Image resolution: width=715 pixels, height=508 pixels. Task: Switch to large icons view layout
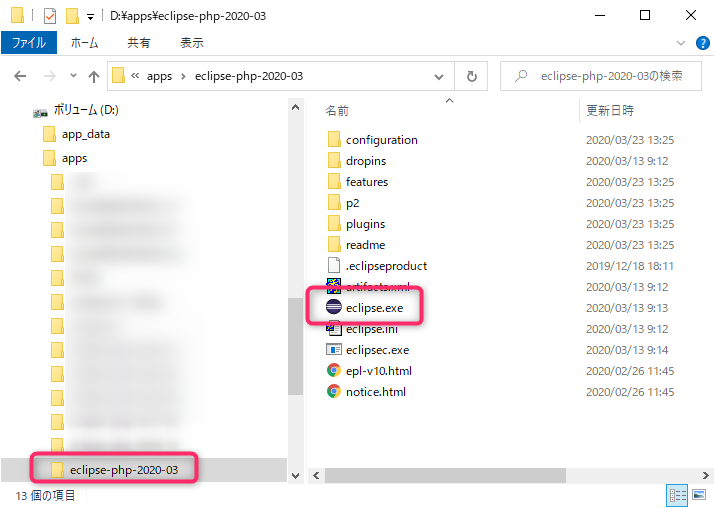[x=699, y=495]
